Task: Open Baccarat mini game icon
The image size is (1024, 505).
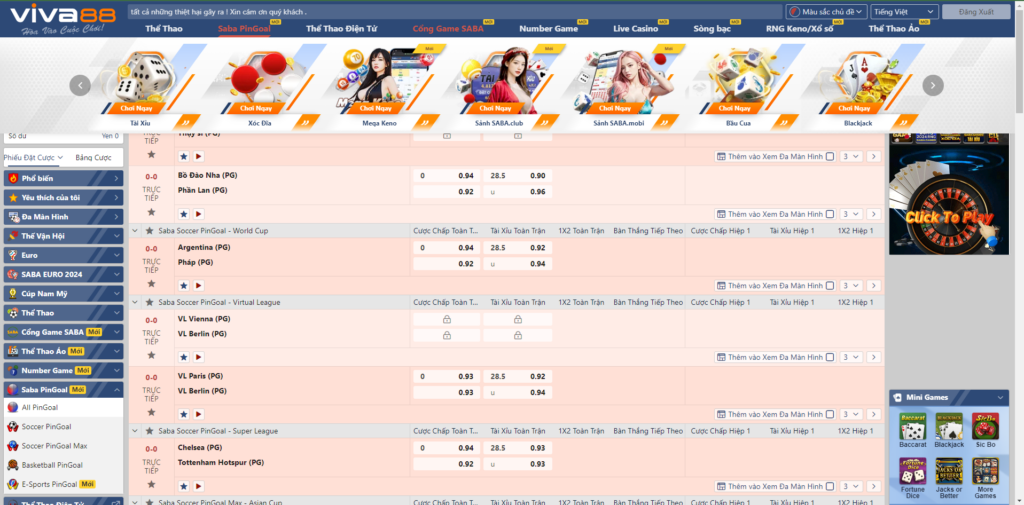Action: [x=913, y=431]
